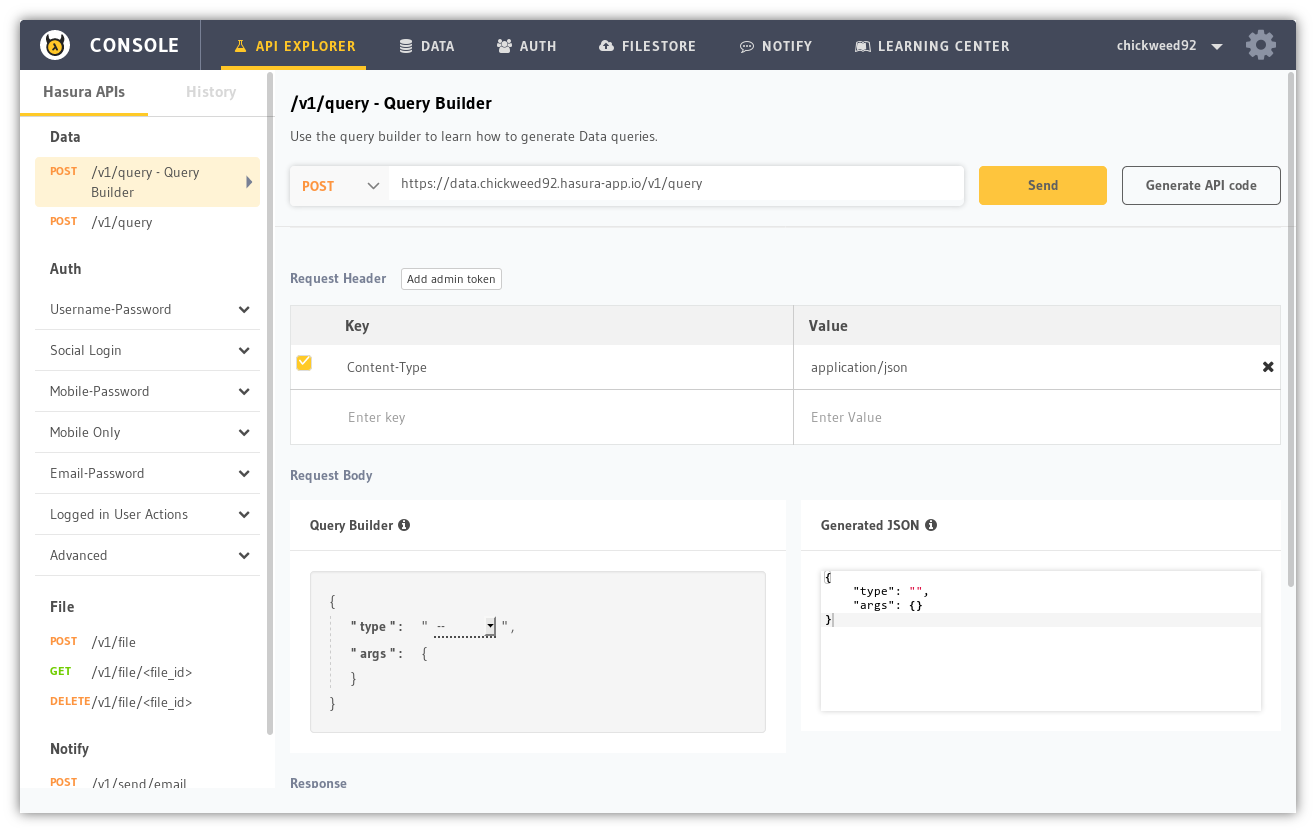Click the Generated JSON info icon
This screenshot has height=833, width=1316.
pyautogui.click(x=931, y=525)
